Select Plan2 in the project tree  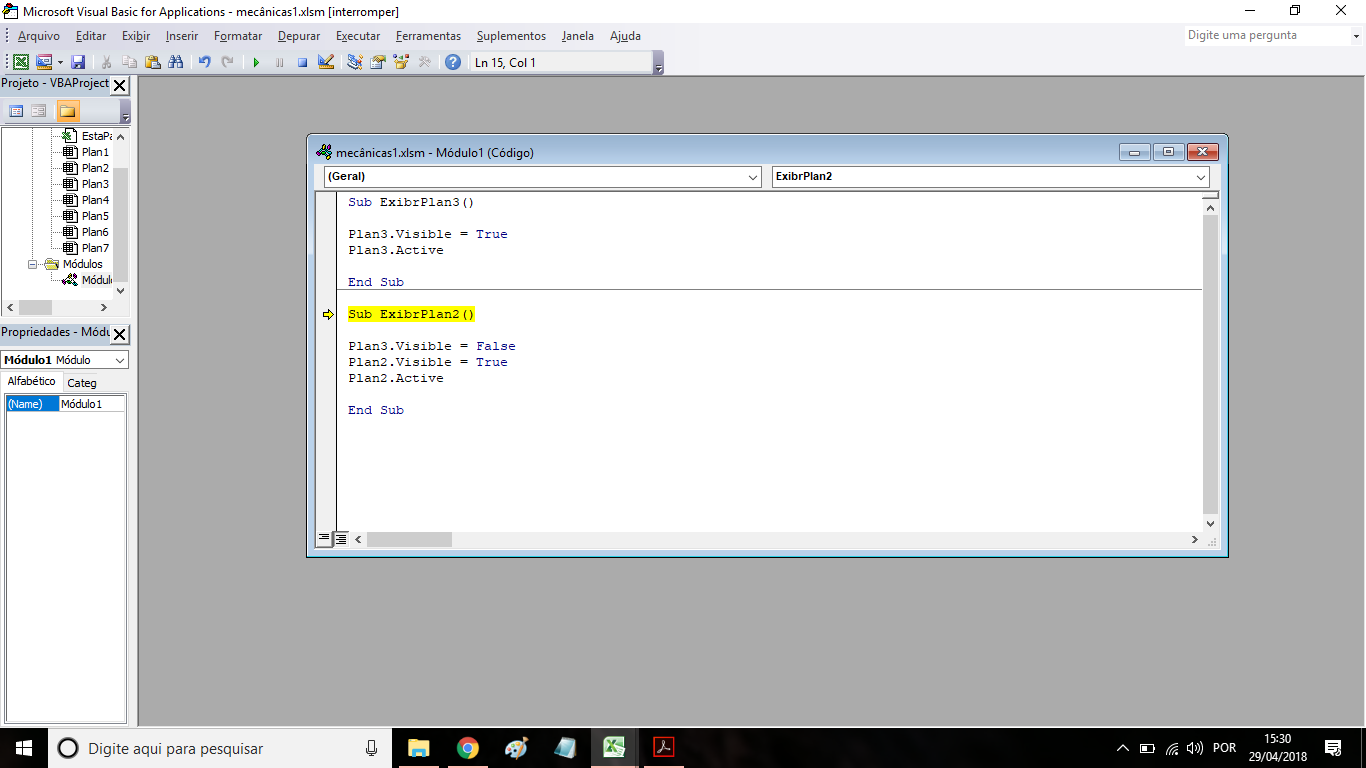(95, 168)
